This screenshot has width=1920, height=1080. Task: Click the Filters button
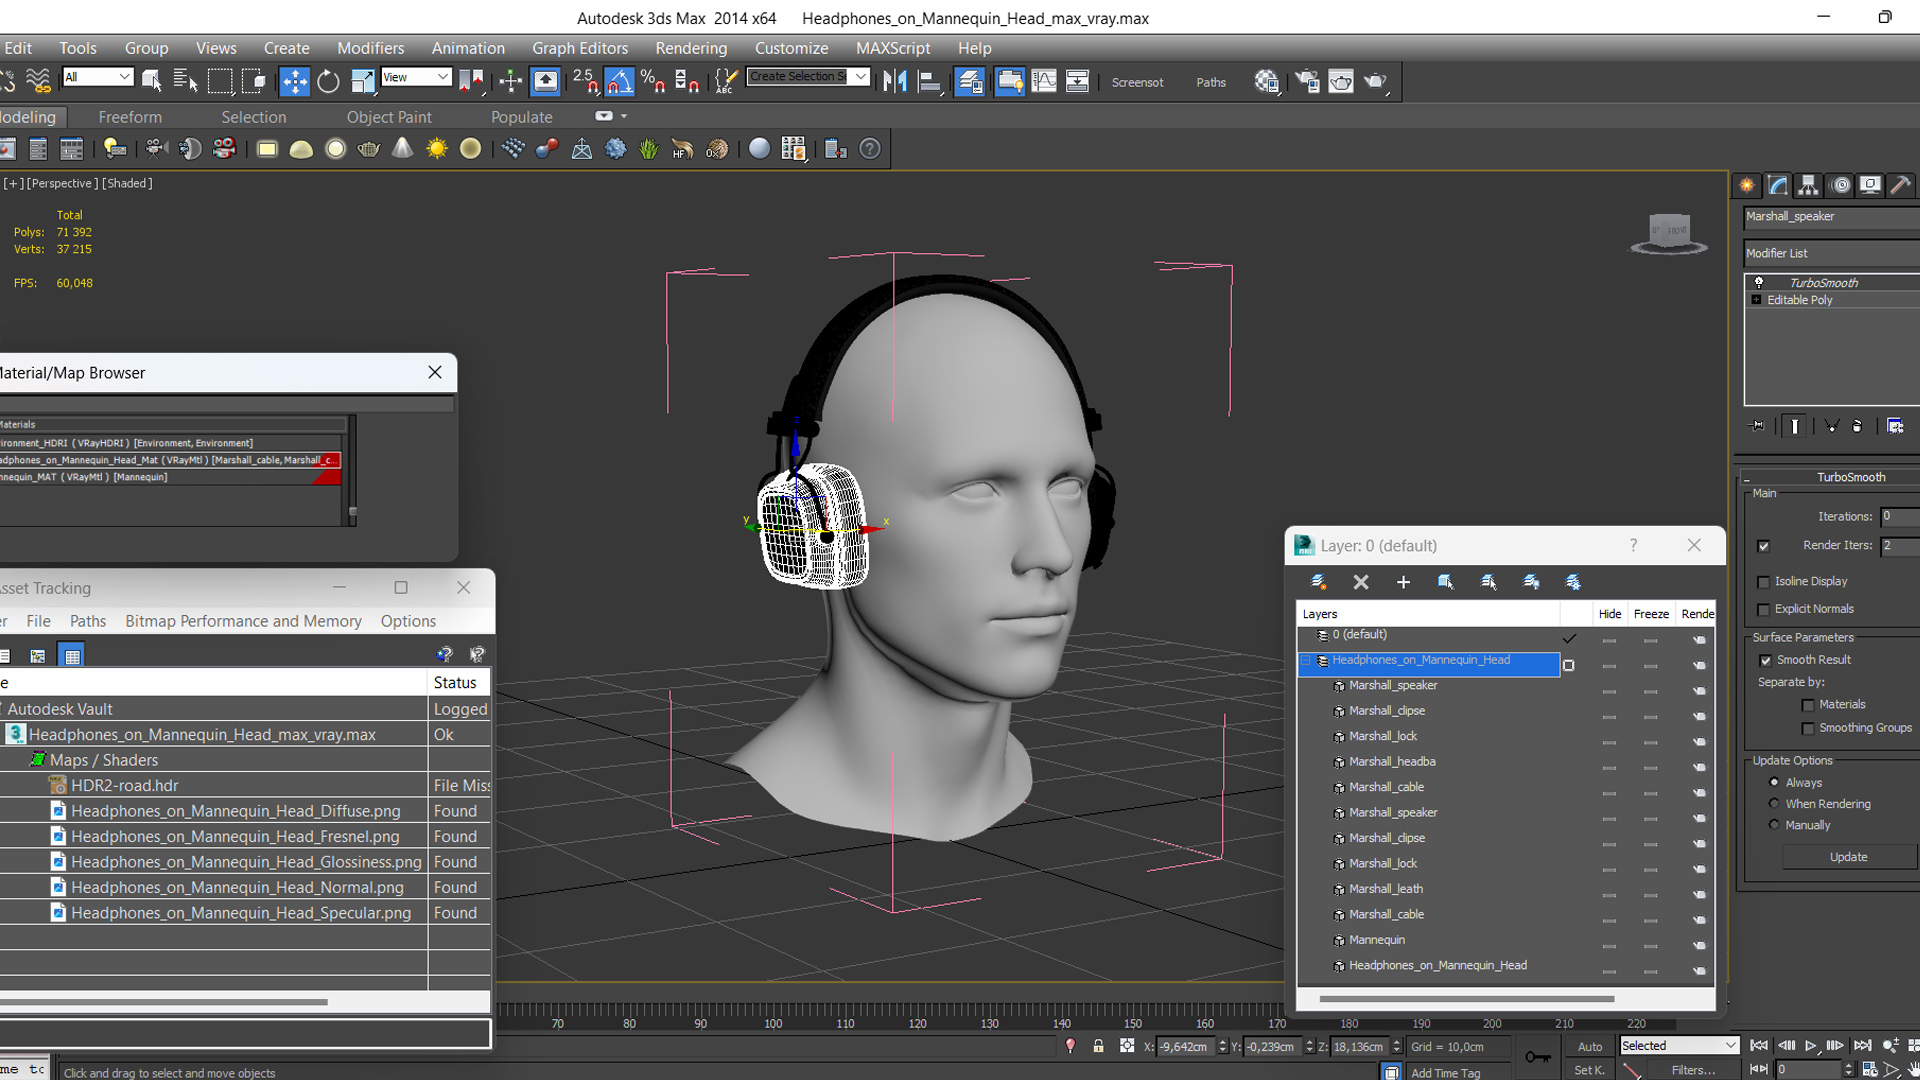1693,1070
